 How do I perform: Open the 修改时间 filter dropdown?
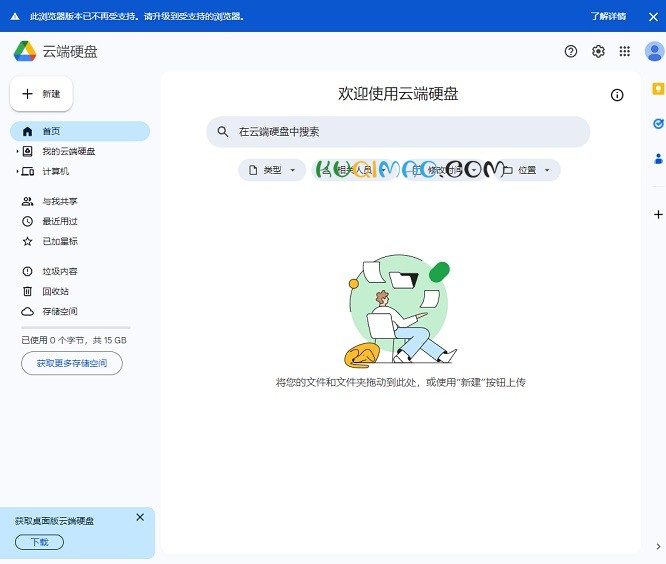point(446,170)
